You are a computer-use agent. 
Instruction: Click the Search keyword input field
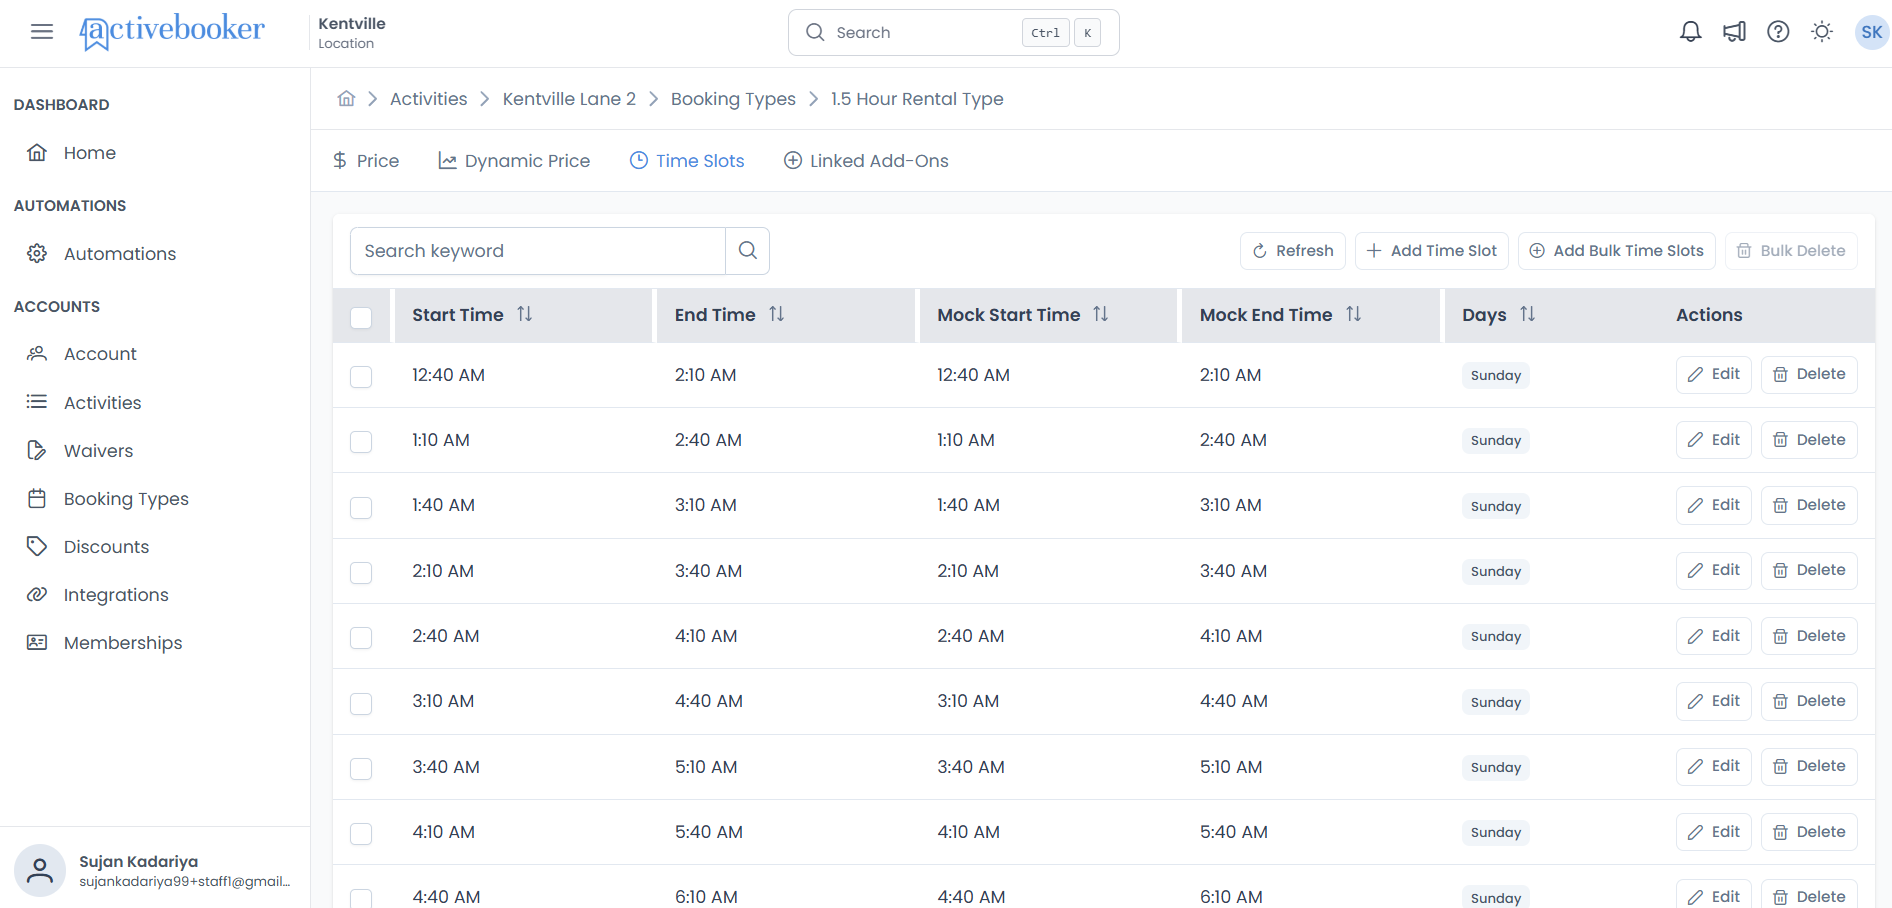coord(537,251)
